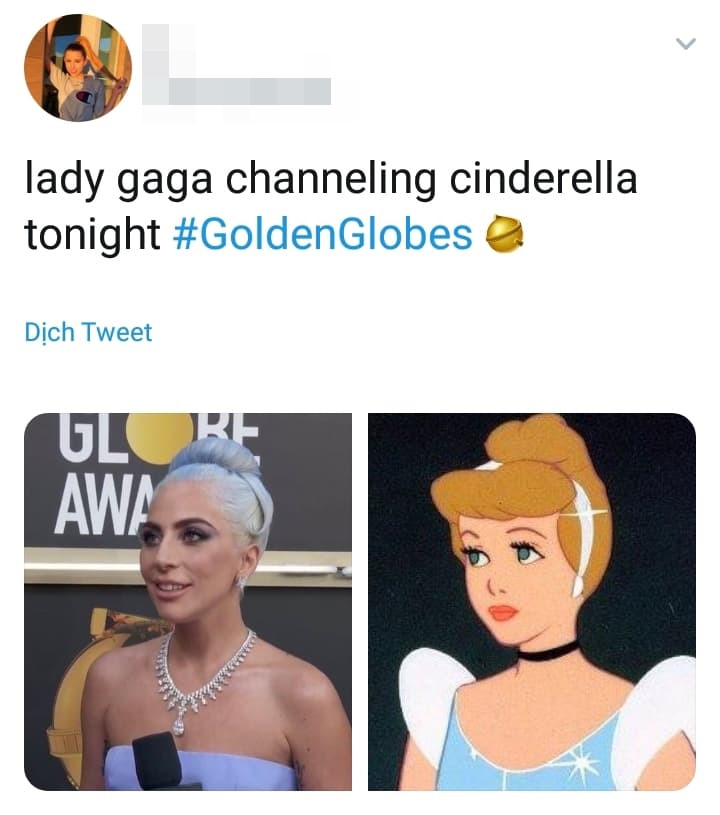Open the Cinderella cartoon image on the right
Viewport: 720px width, 815px height.
tap(532, 601)
